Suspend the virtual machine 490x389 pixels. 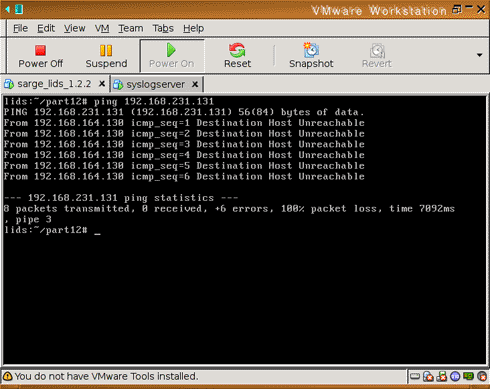[x=106, y=56]
